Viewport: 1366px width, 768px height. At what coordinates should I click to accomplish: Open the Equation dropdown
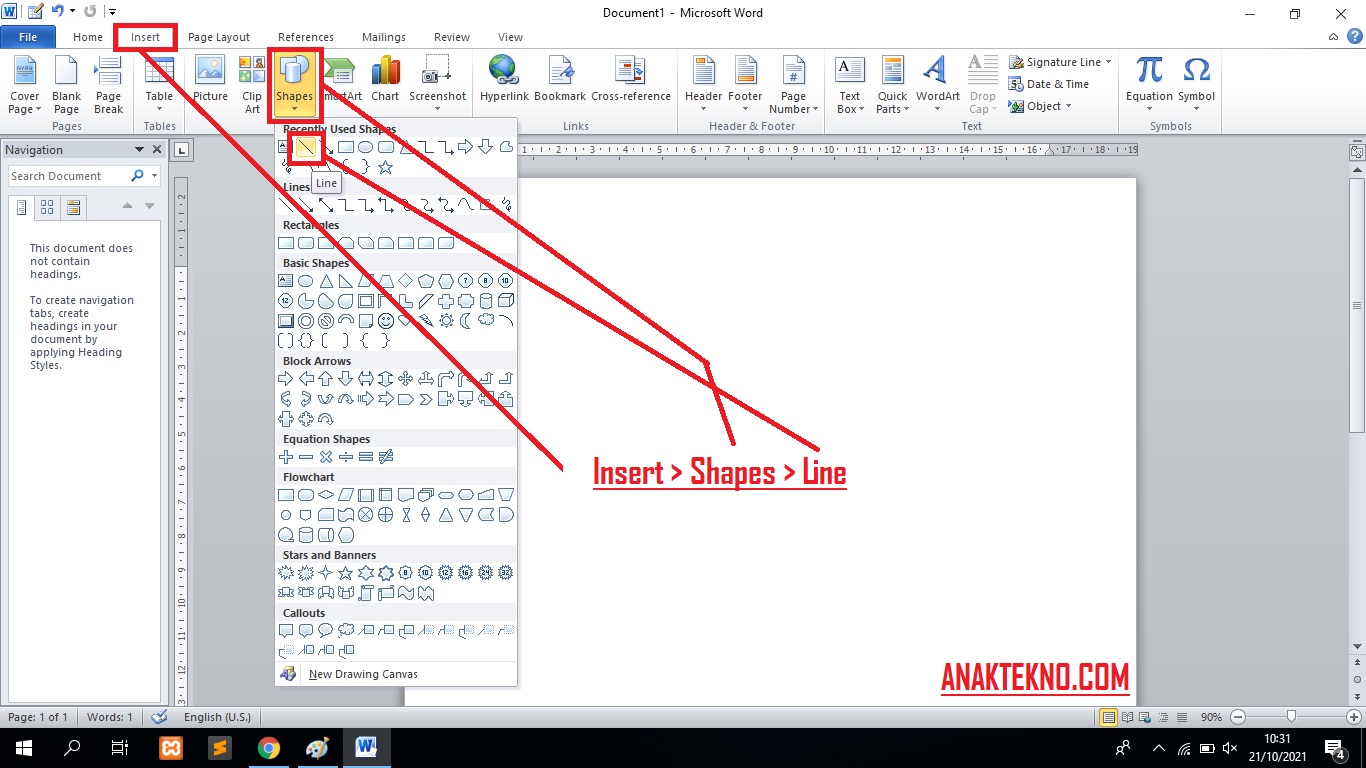tap(1149, 85)
